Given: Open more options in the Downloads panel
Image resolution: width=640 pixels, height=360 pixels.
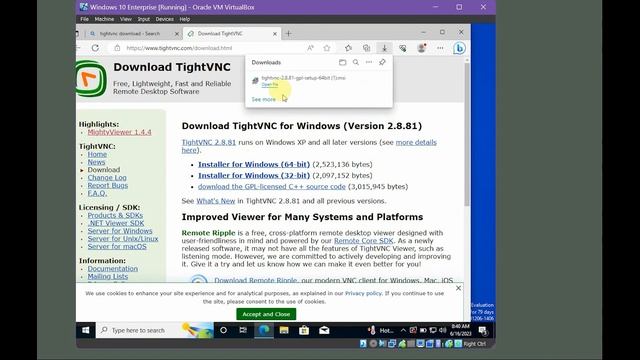Looking at the screenshot, I should tap(369, 62).
